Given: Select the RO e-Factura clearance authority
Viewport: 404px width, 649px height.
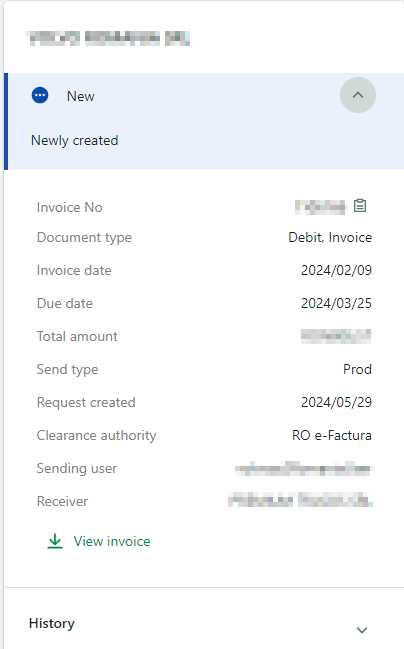Looking at the screenshot, I should coord(332,435).
